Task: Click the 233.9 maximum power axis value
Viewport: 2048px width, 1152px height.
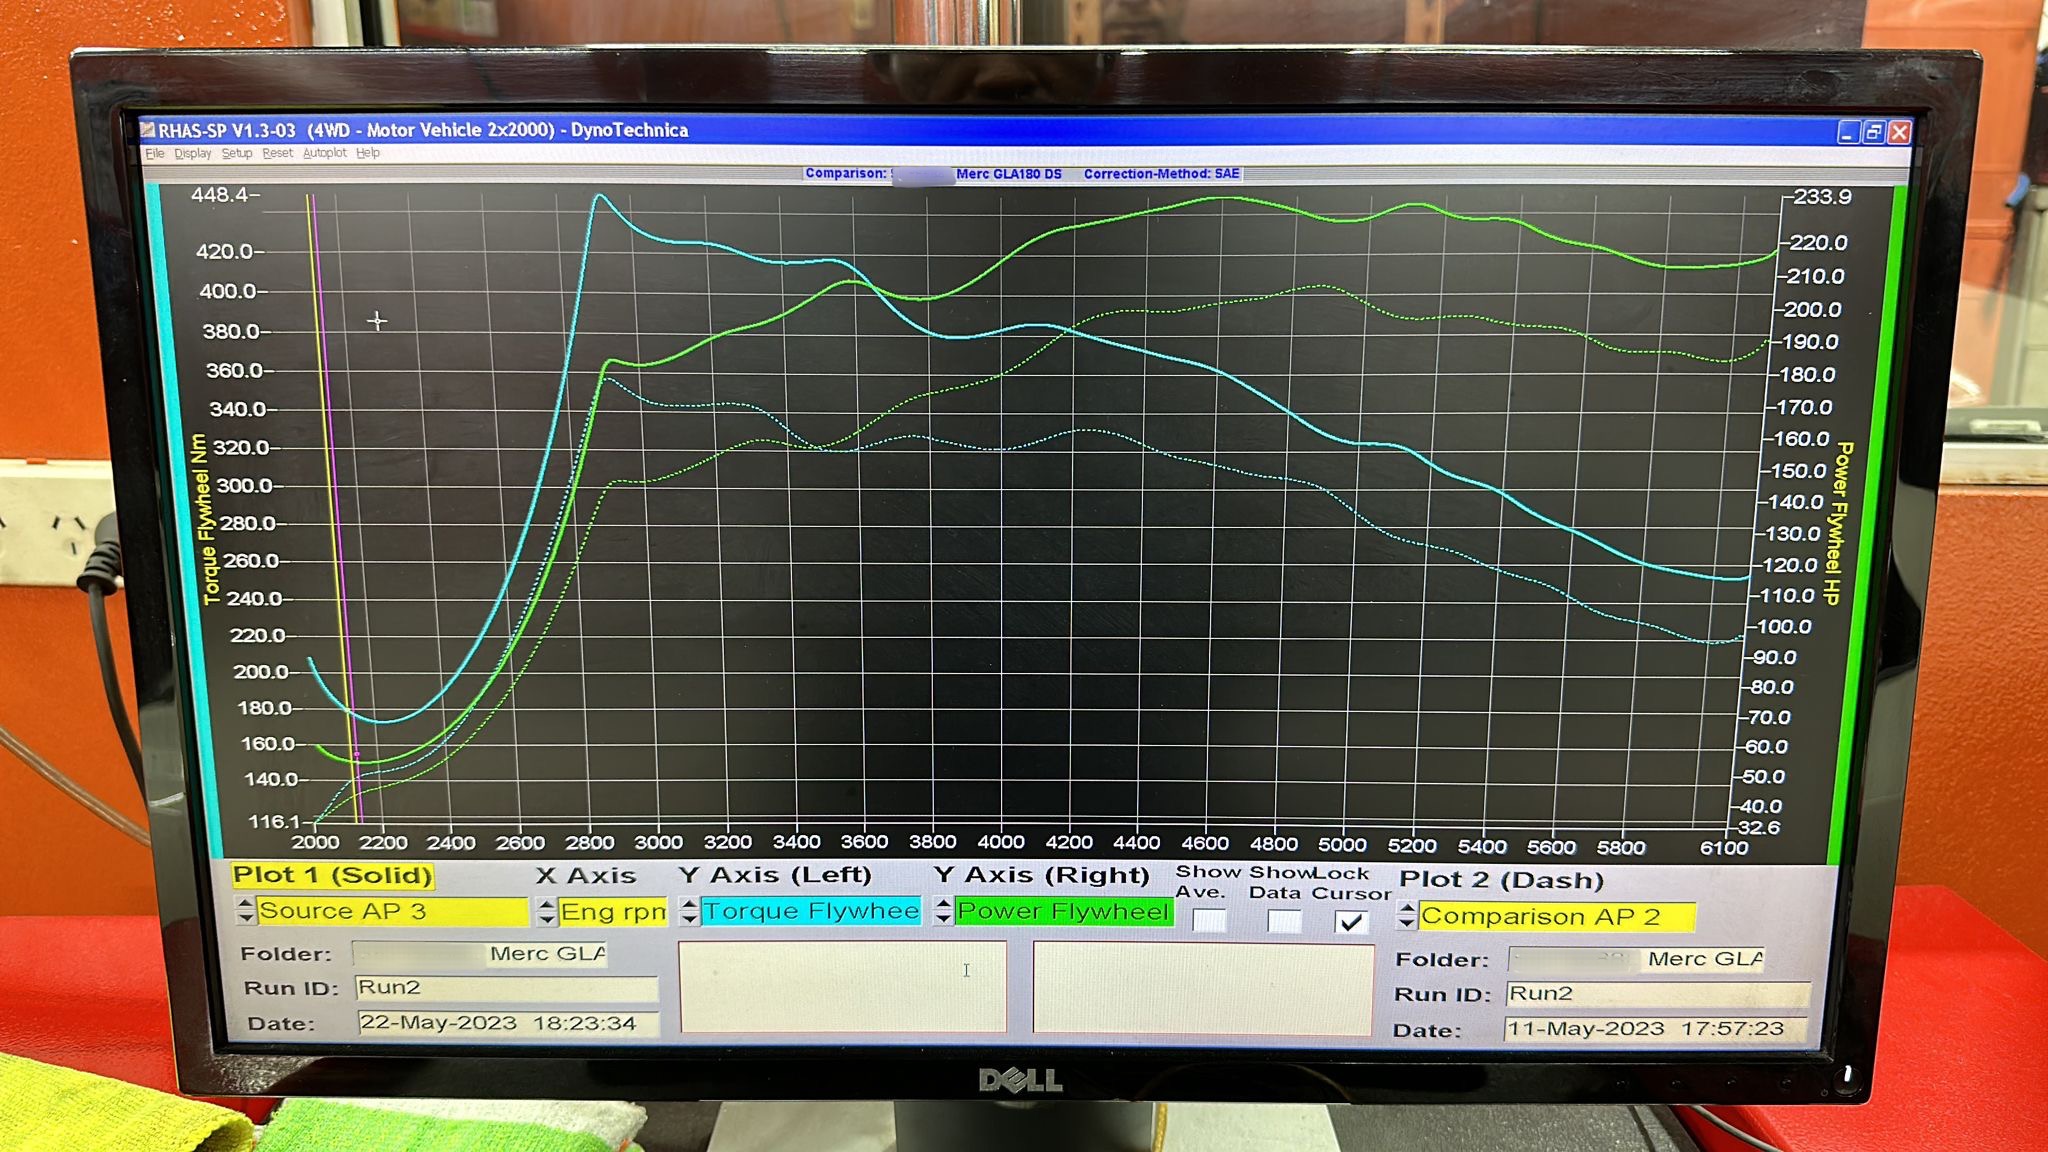Action: point(1822,197)
